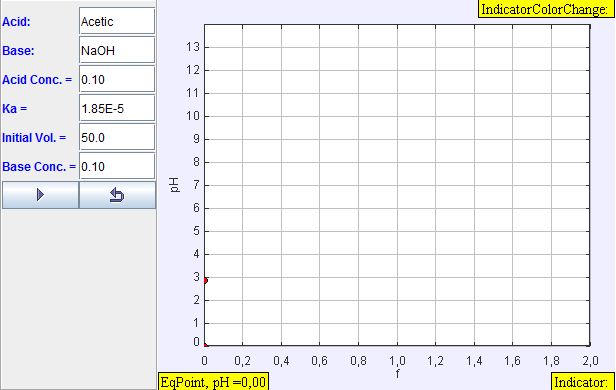
Task: Click the Initial Vol. = label
Action: 34,137
